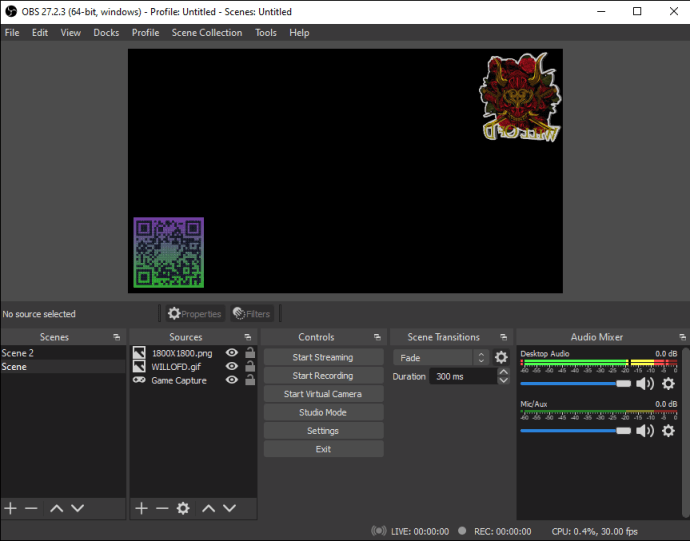
Task: Hide the 1800X1800.png source
Action: pos(231,353)
